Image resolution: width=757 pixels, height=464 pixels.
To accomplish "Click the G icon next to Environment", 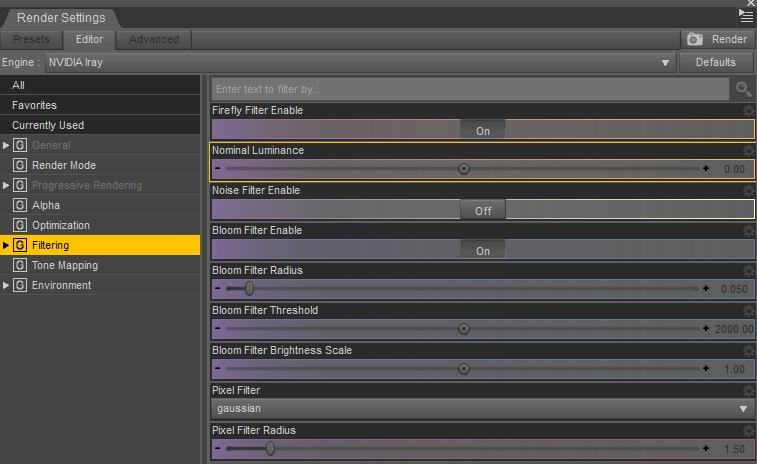I will click(20, 285).
